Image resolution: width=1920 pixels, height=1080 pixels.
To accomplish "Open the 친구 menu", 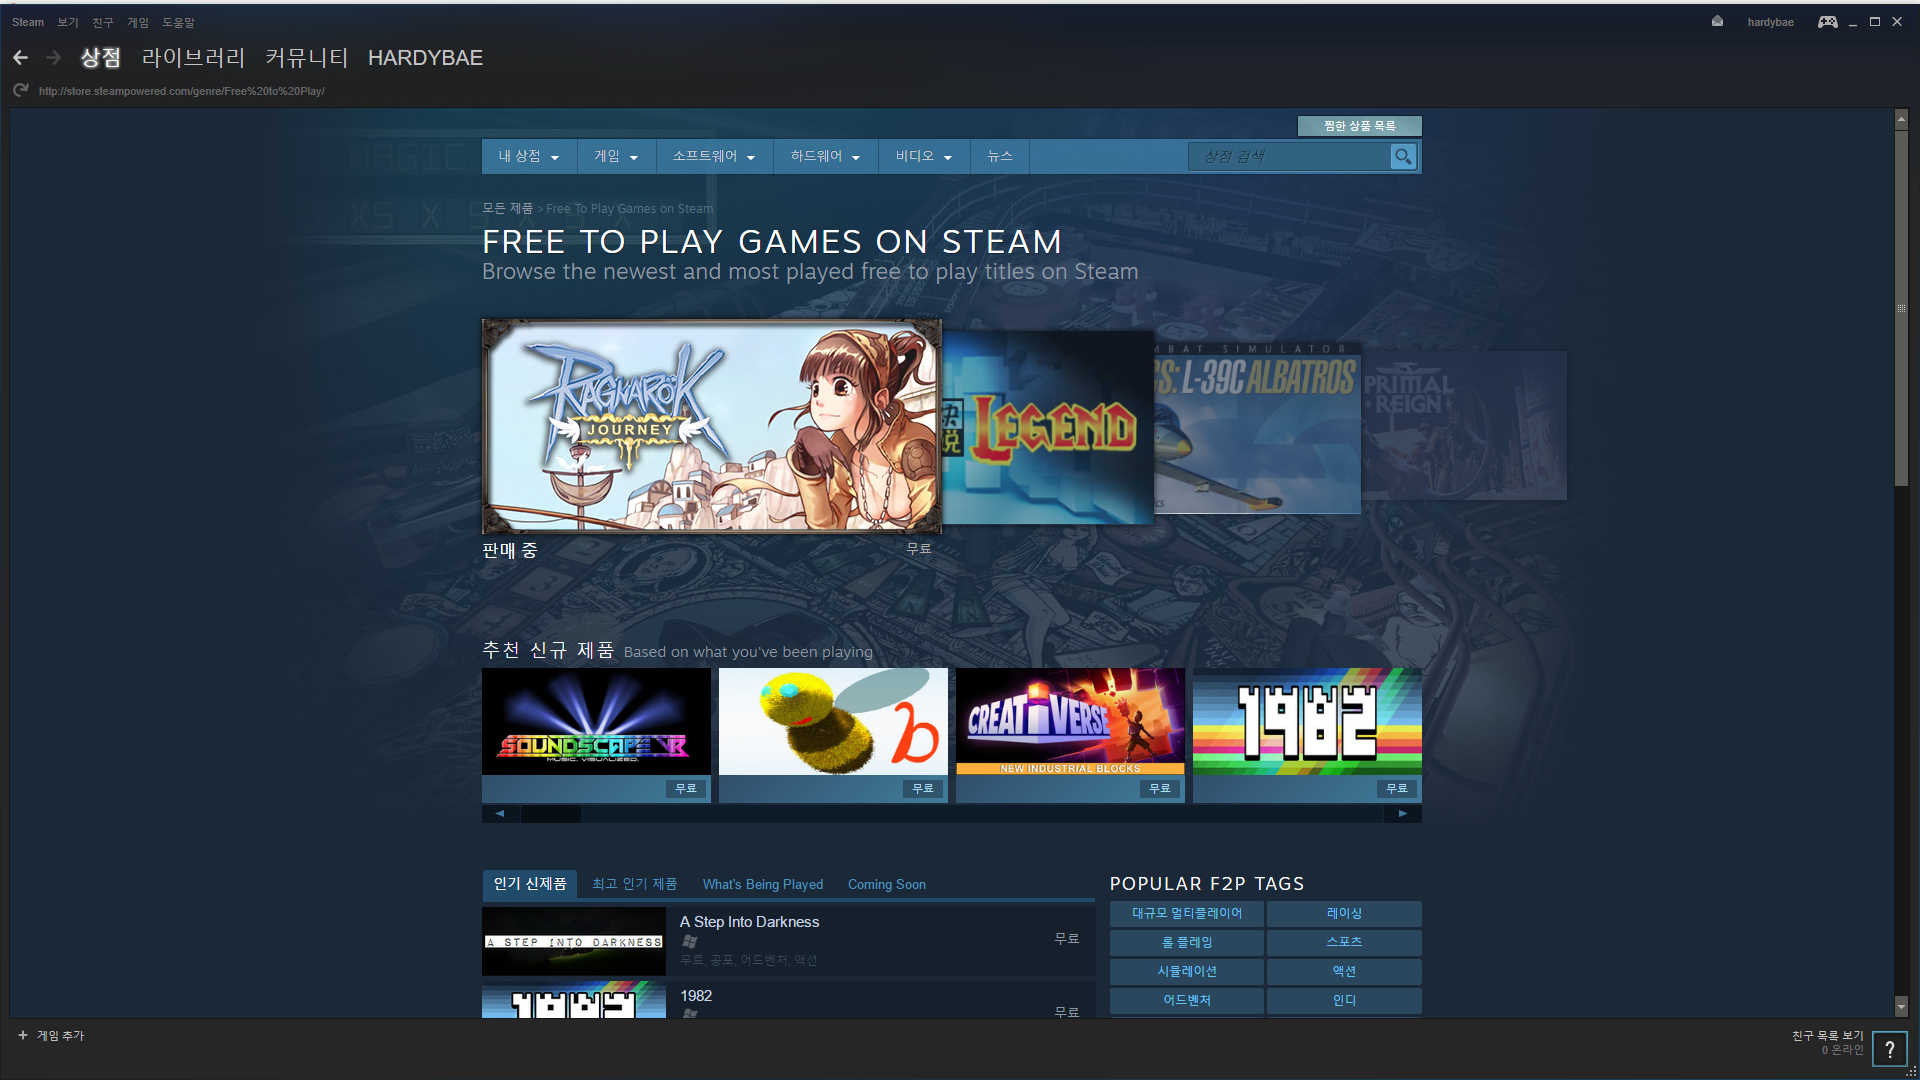I will click(103, 22).
